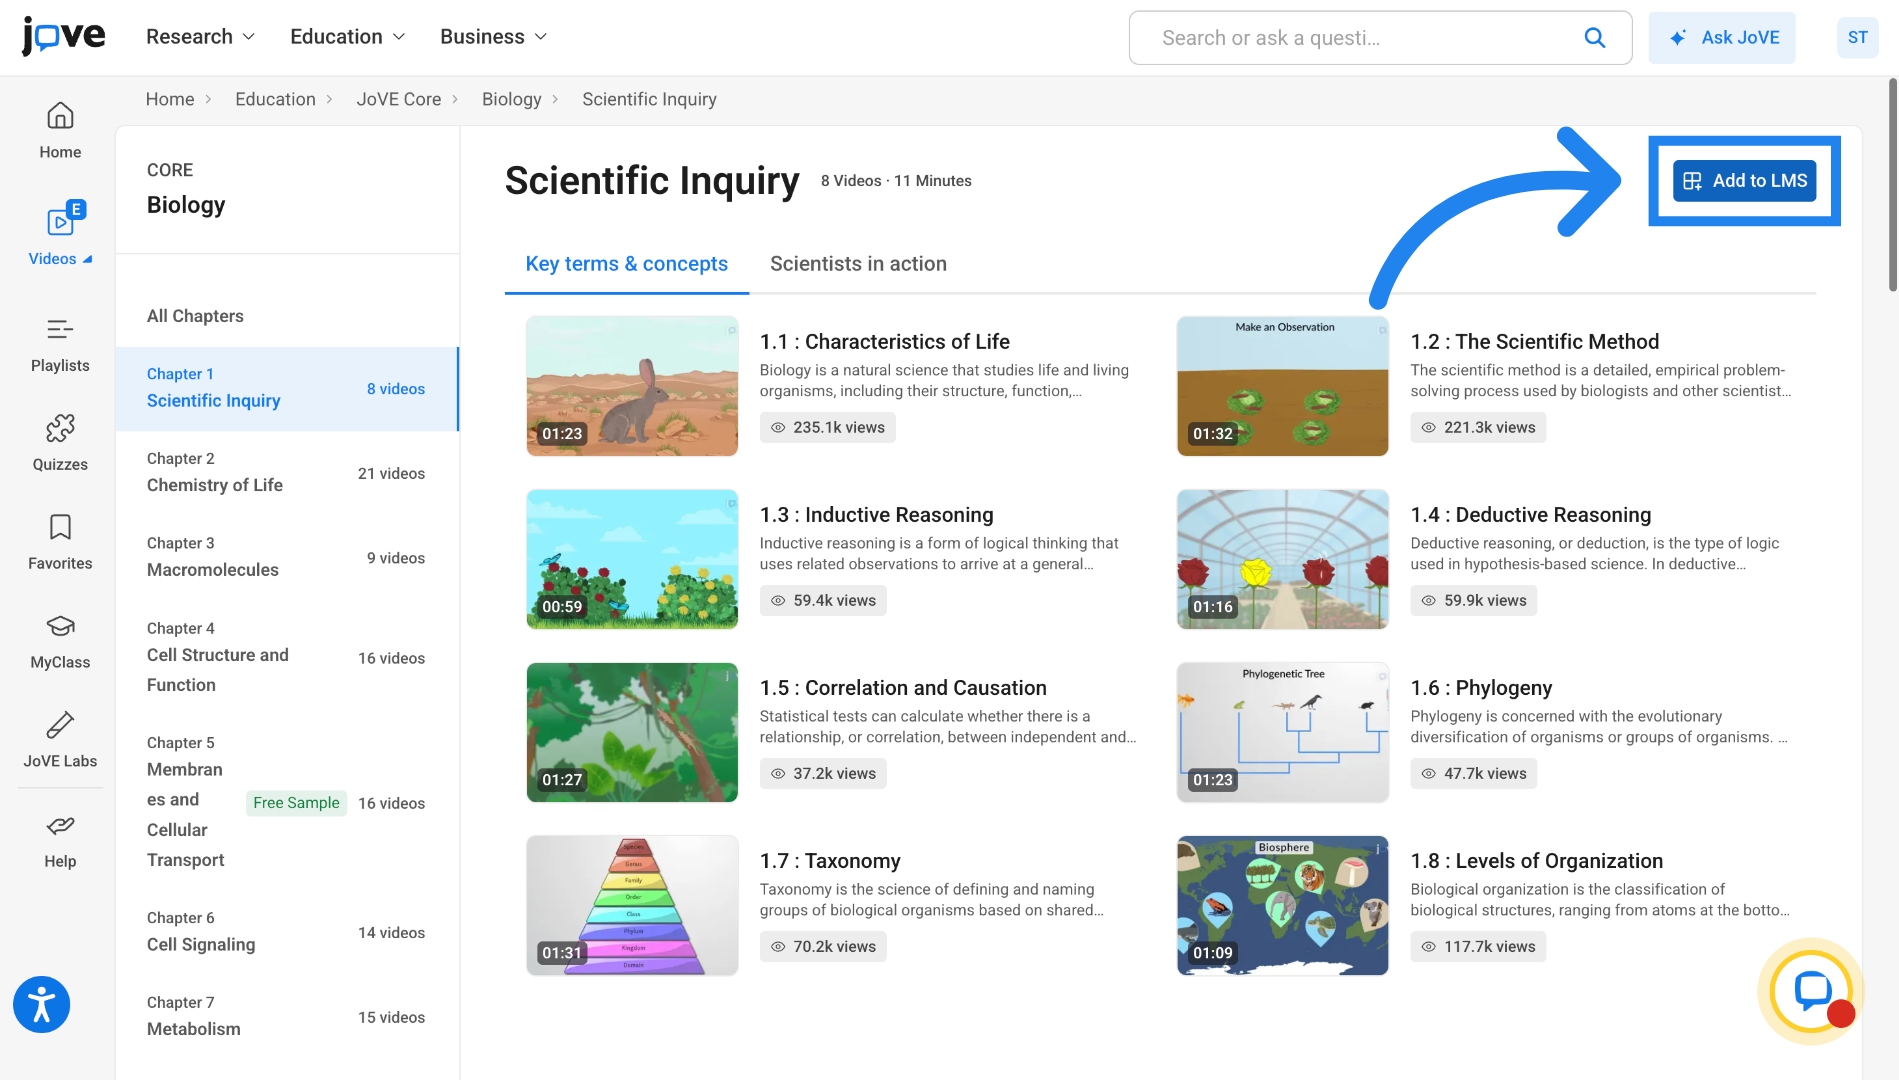Open Phylogeny video thumbnail
Image resolution: width=1899 pixels, height=1080 pixels.
coord(1282,732)
